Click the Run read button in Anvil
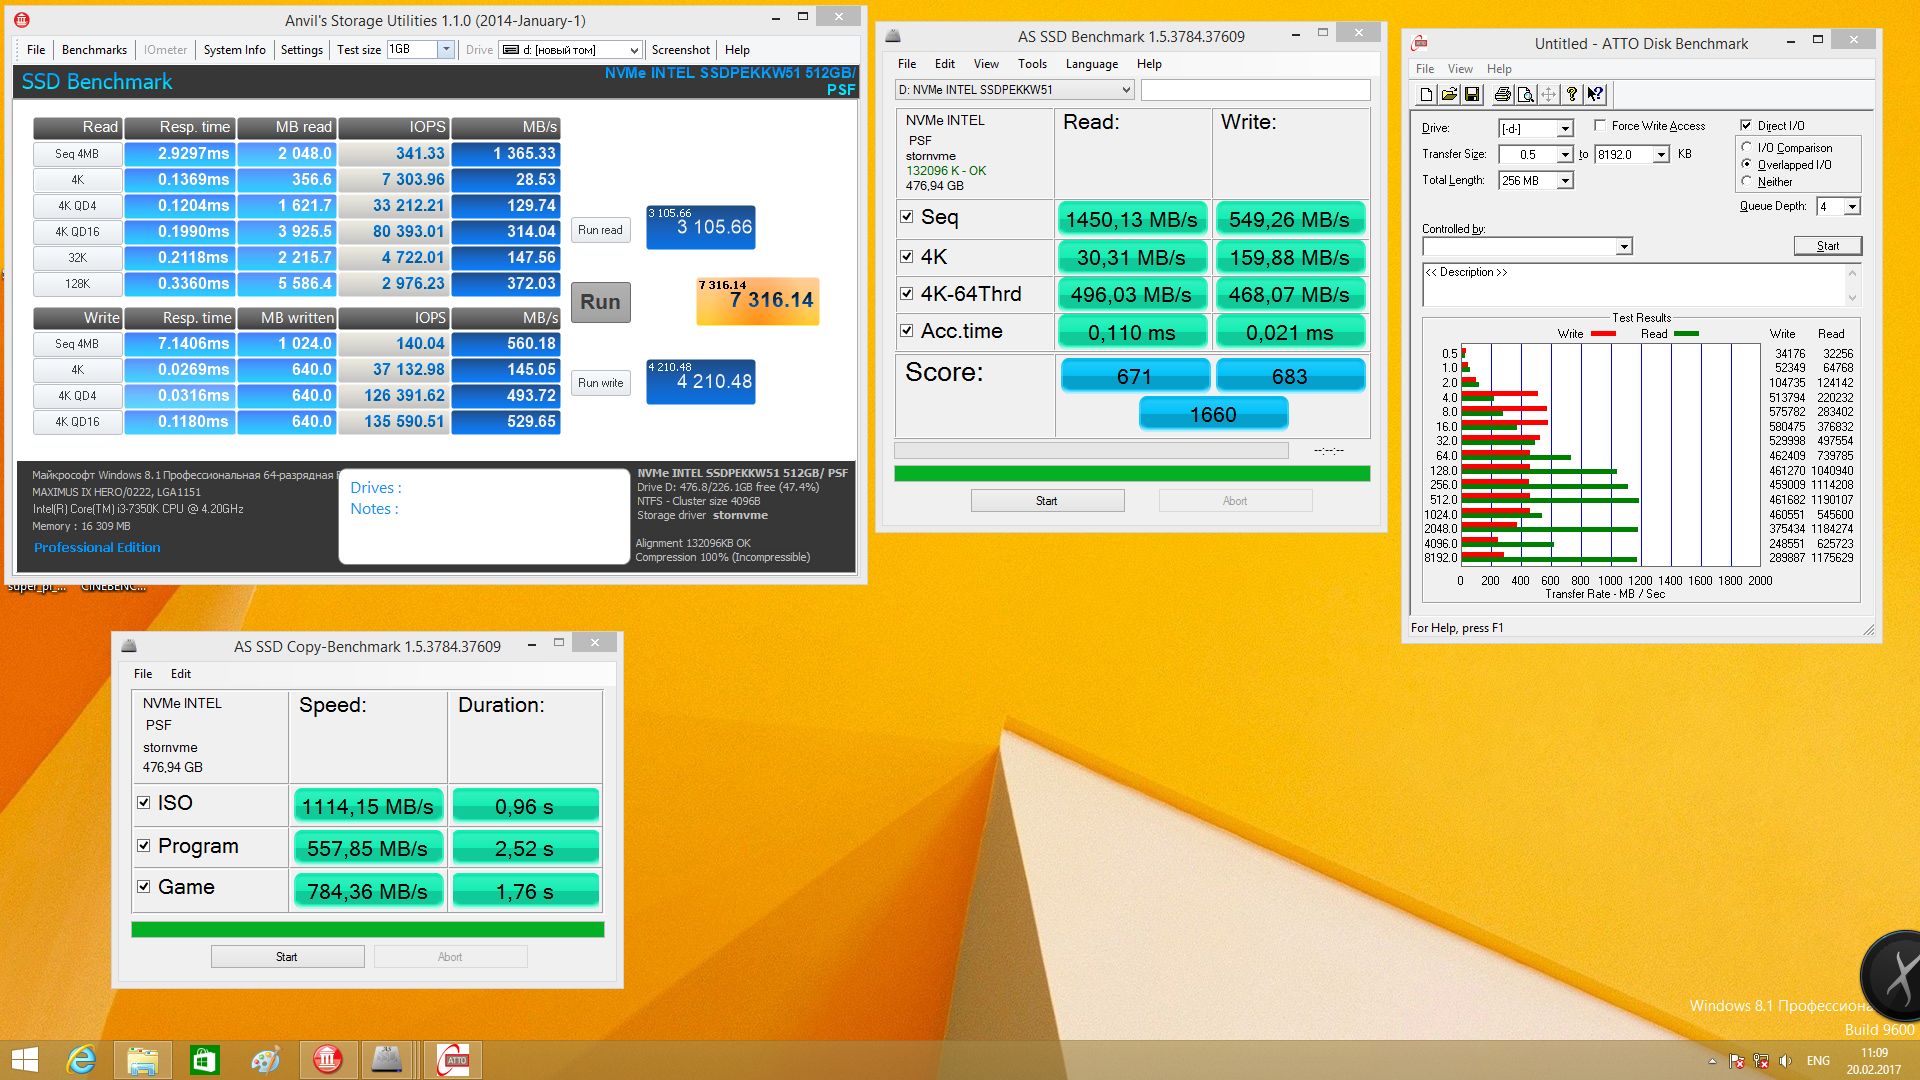This screenshot has width=1920, height=1080. coord(601,230)
